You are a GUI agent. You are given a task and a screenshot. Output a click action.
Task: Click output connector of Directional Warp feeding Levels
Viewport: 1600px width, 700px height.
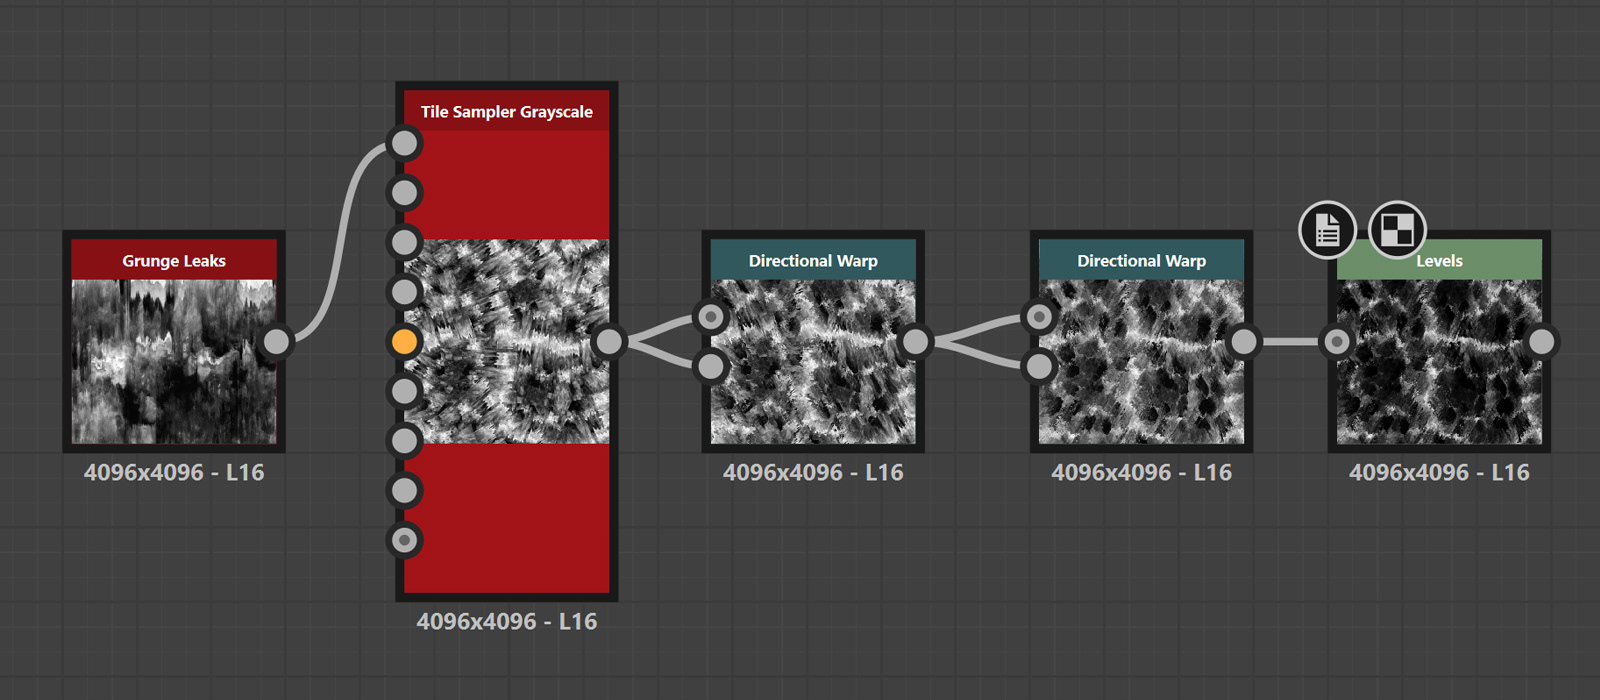pos(1244,342)
